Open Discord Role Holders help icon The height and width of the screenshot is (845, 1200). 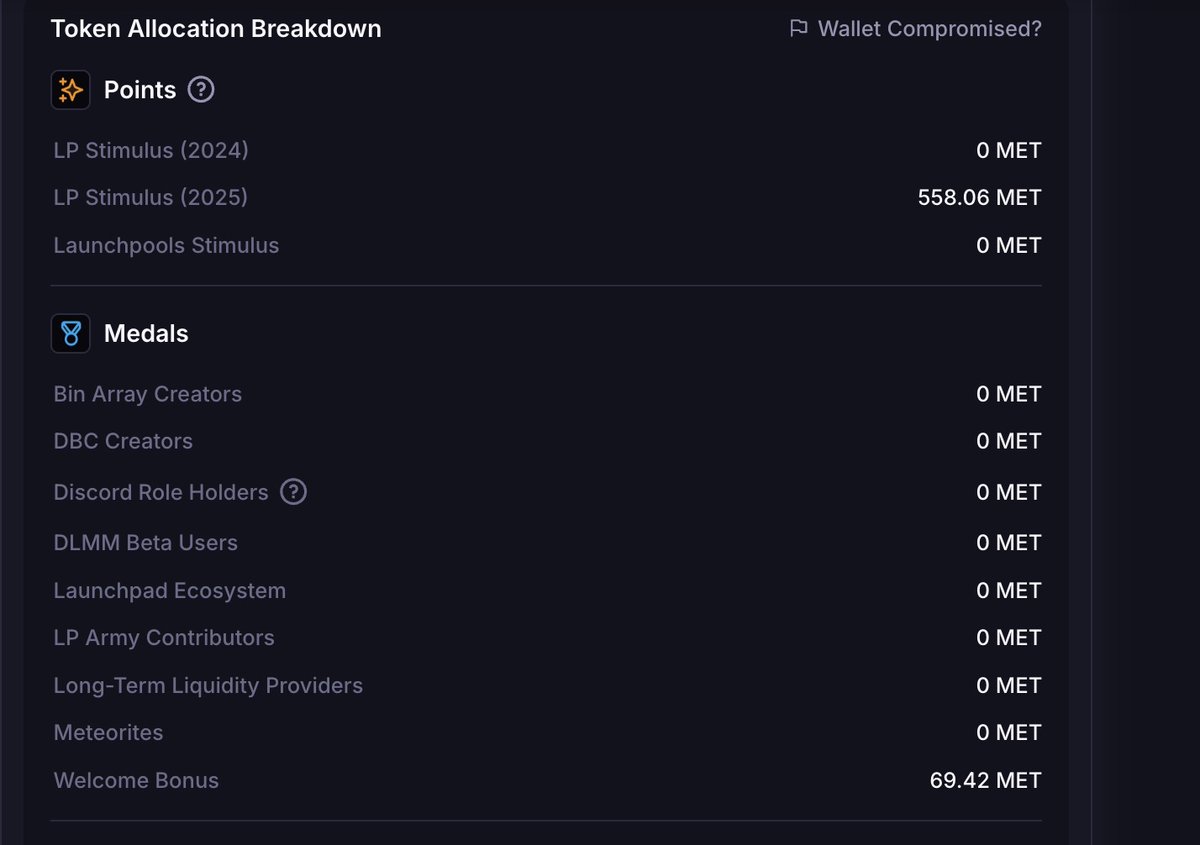pos(293,492)
